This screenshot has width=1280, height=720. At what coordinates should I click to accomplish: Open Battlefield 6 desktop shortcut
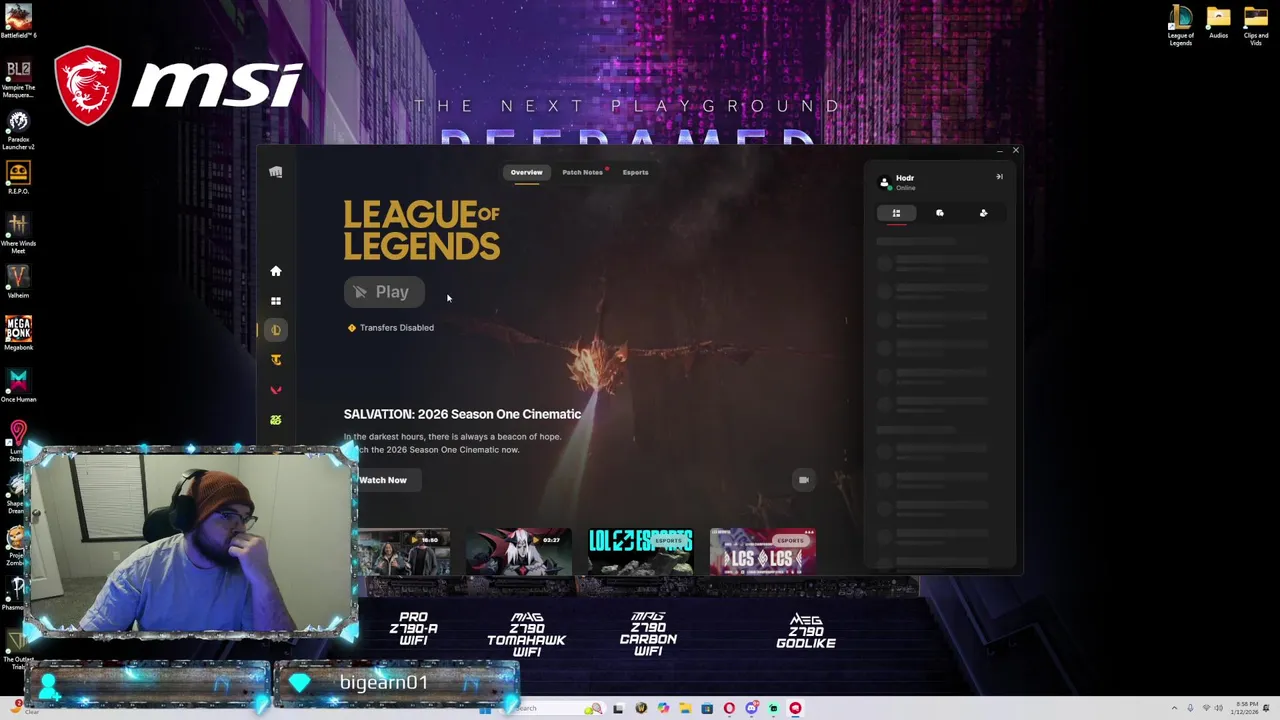pyautogui.click(x=18, y=22)
